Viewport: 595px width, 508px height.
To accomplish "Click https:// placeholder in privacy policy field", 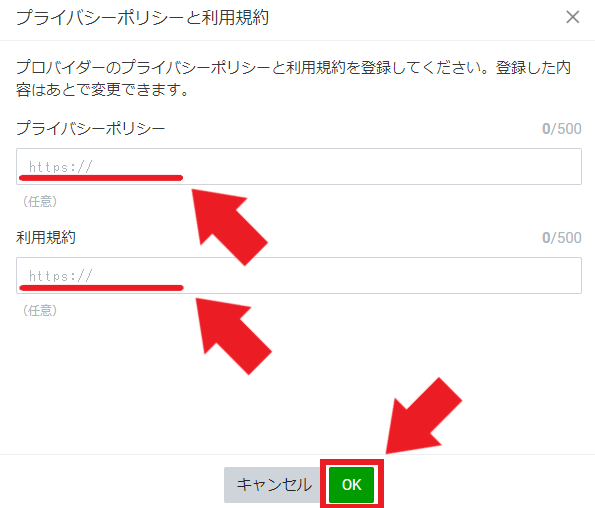I will click(x=61, y=167).
